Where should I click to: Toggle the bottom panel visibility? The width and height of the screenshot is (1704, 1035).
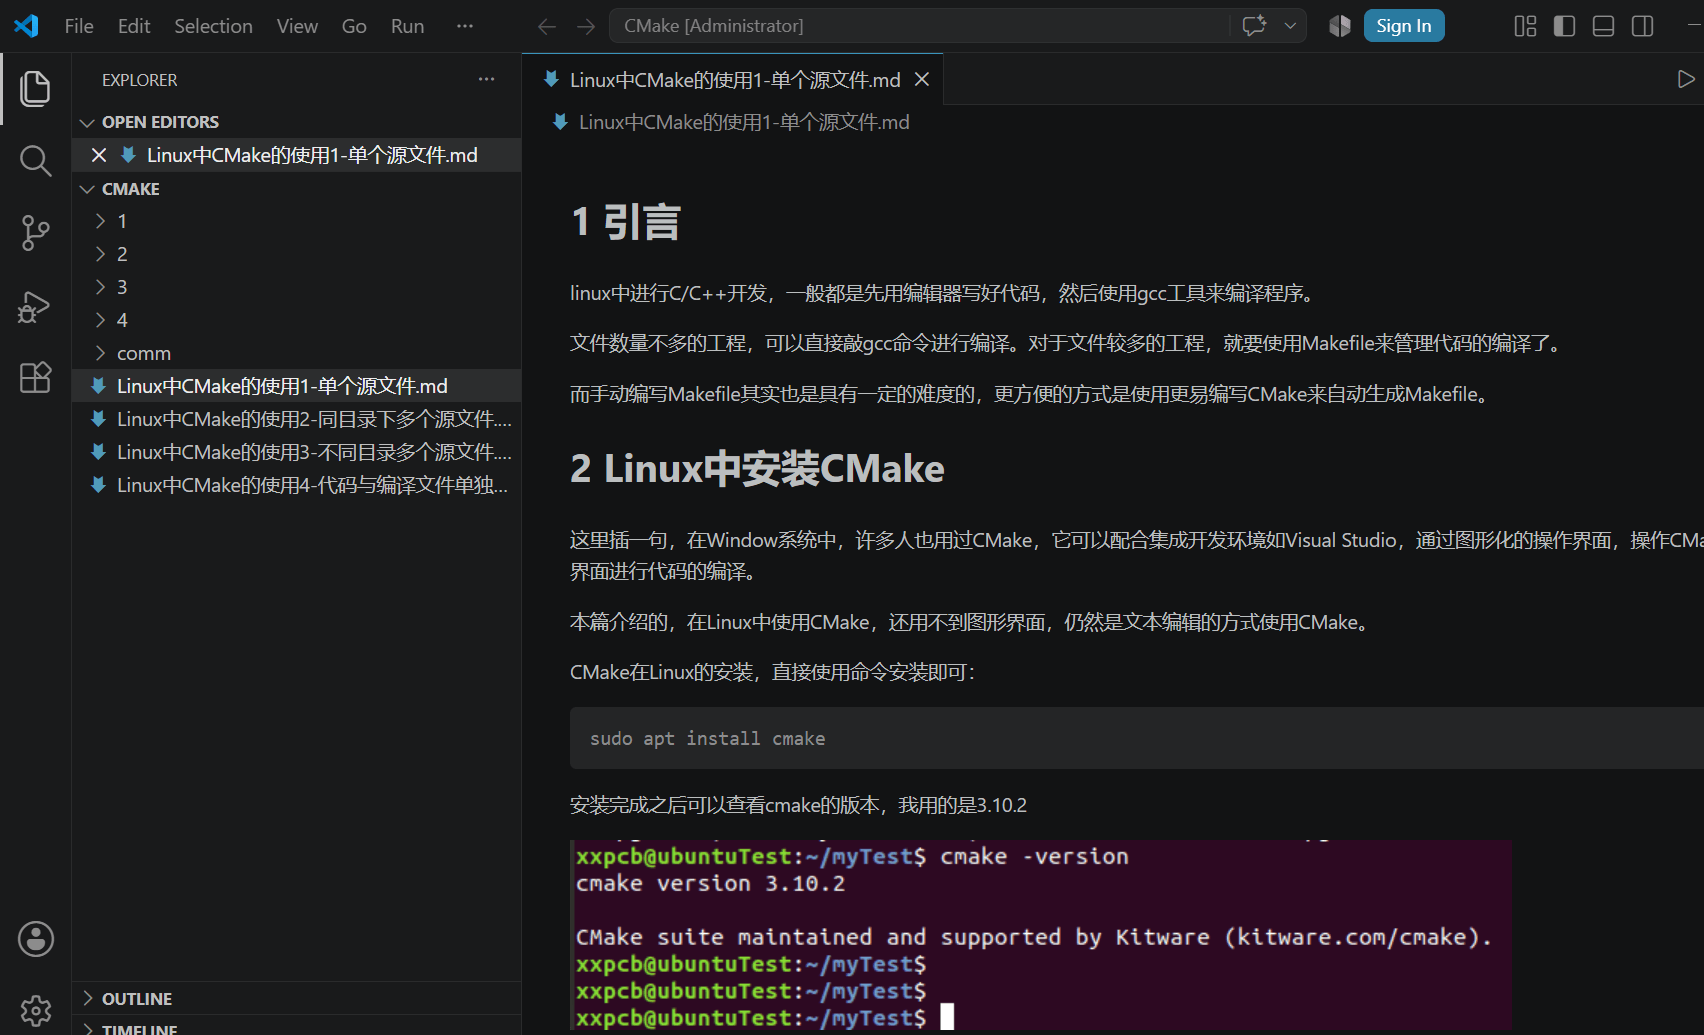1603,26
